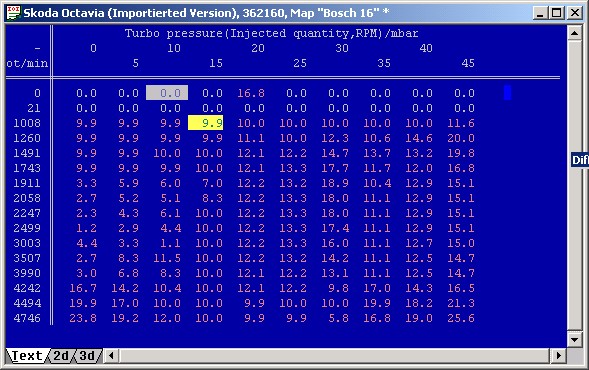The height and width of the screenshot is (370, 589).
Task: Click the Turbo pressure map title text
Action: click(x=272, y=33)
